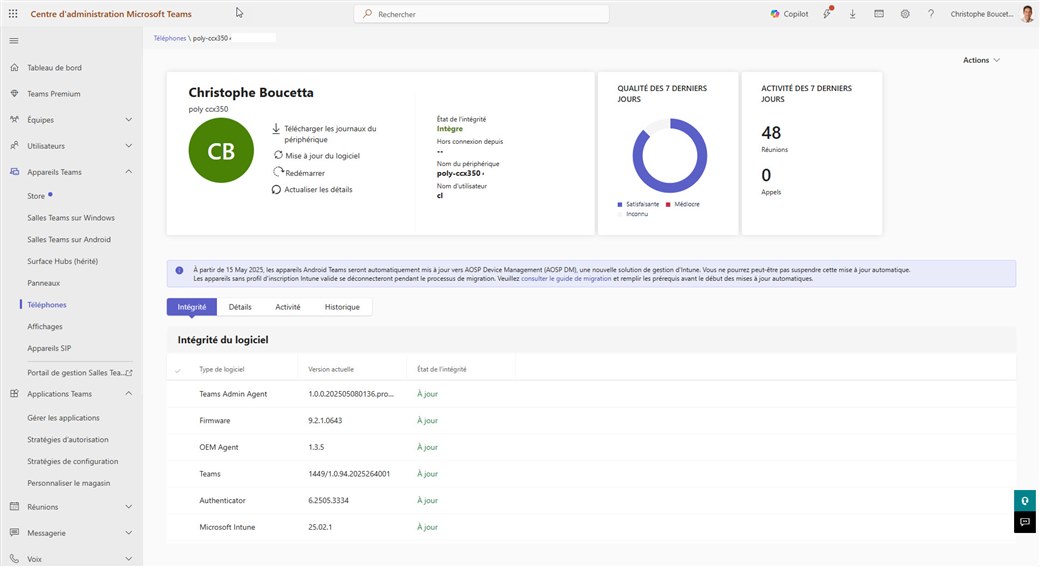This screenshot has width=1040, height=567.
Task: Open the consulter le guide de migration link
Action: coord(565,279)
